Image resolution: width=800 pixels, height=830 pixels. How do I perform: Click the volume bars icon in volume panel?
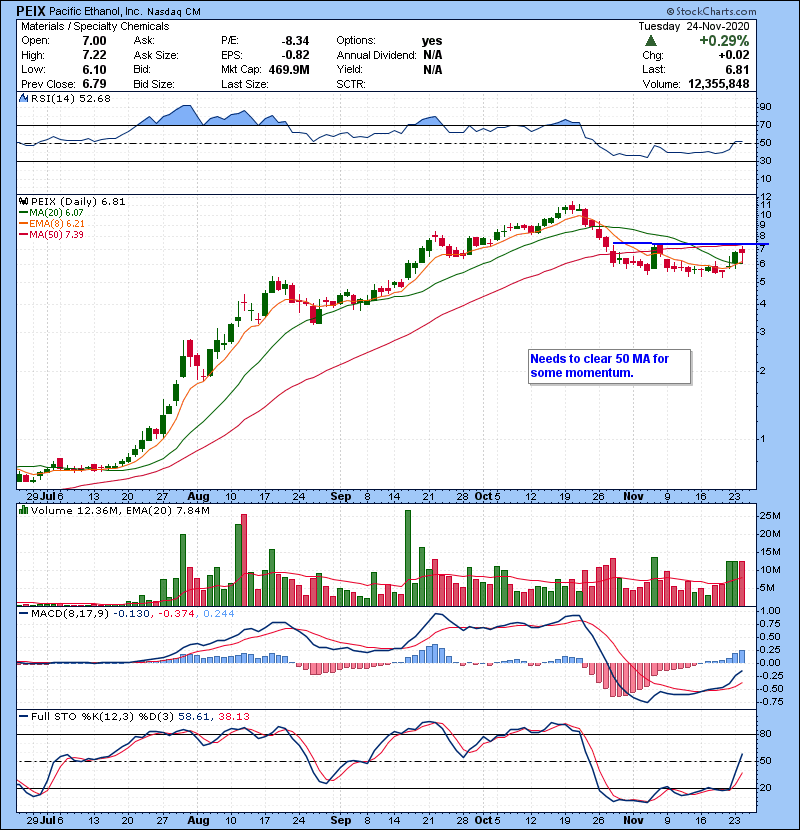click(23, 510)
